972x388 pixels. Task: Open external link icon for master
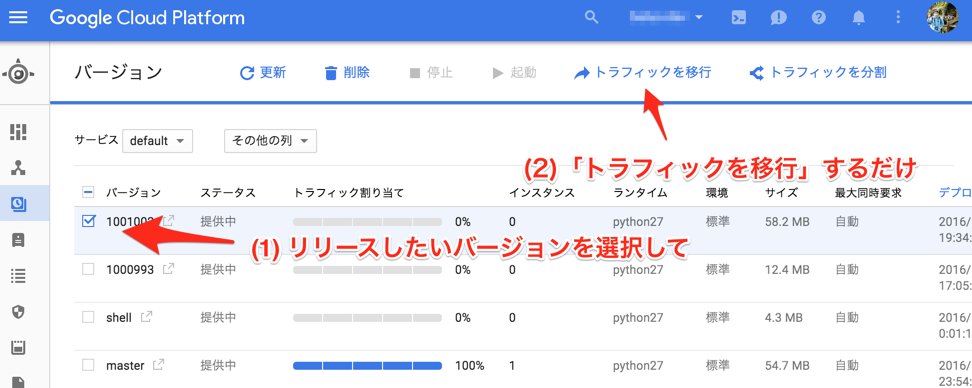(x=159, y=366)
